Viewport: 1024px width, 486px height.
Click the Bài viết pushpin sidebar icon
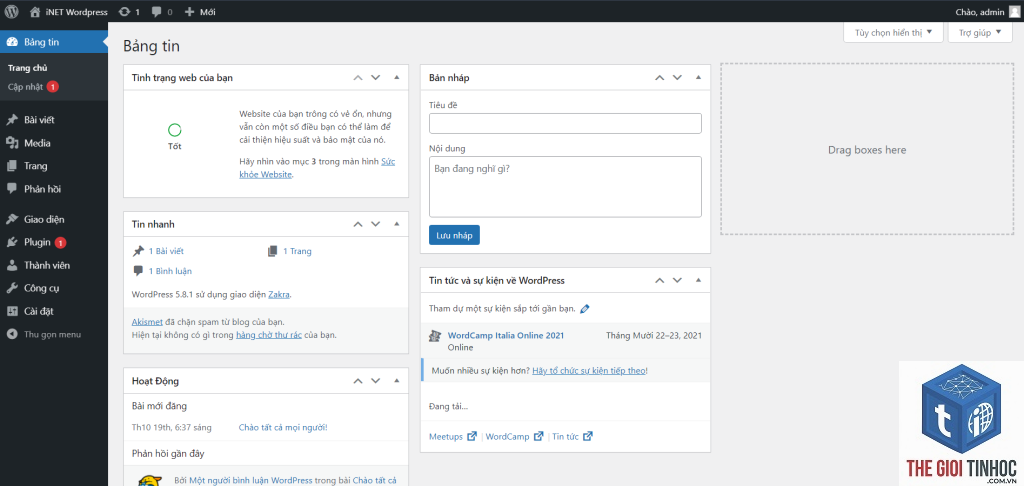pyautogui.click(x=12, y=120)
